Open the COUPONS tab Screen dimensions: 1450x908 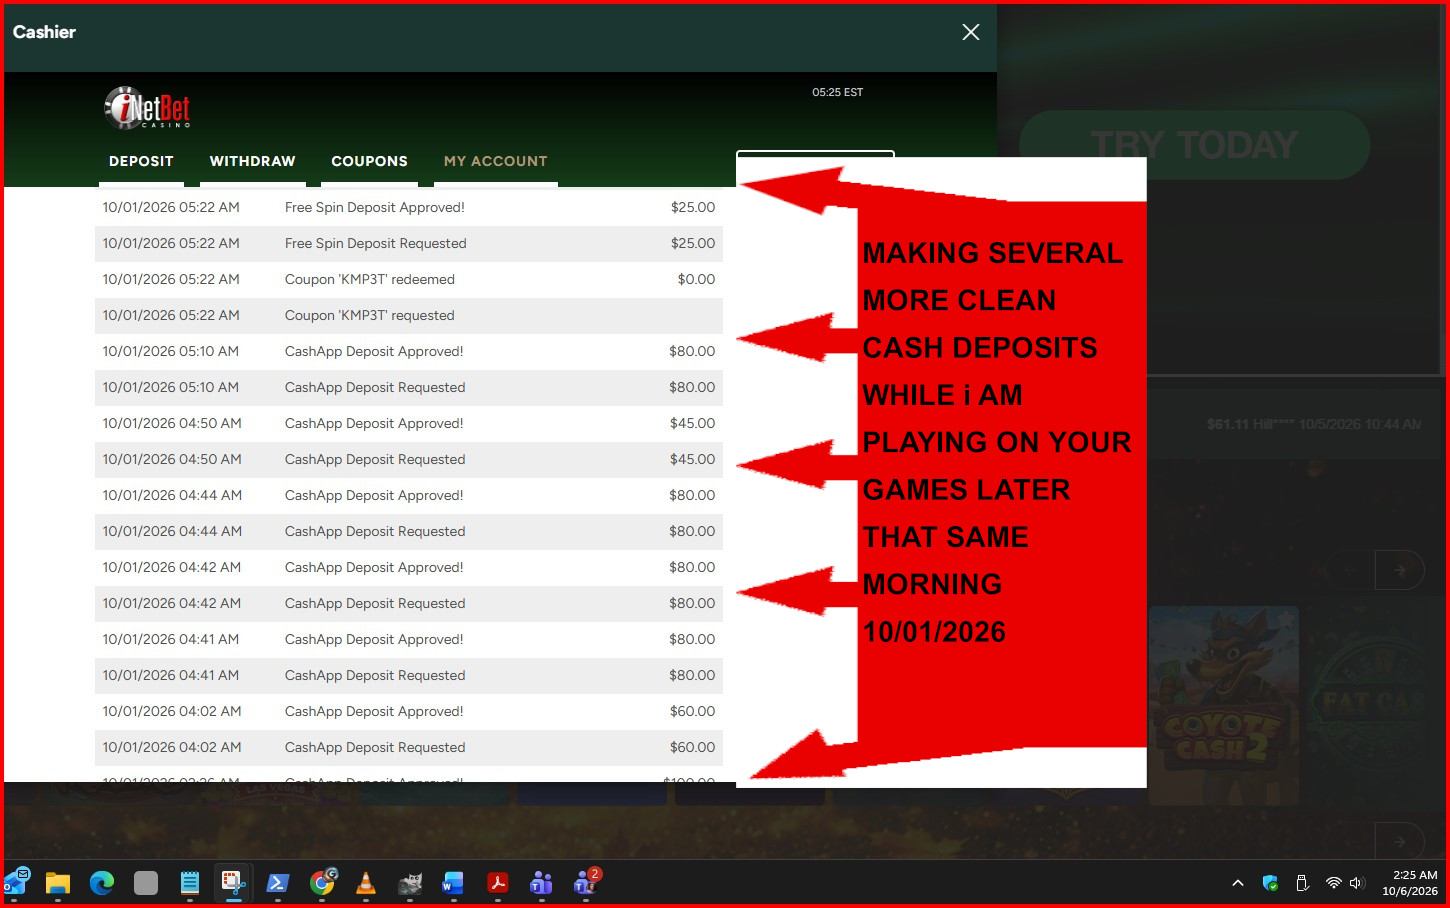tap(369, 161)
